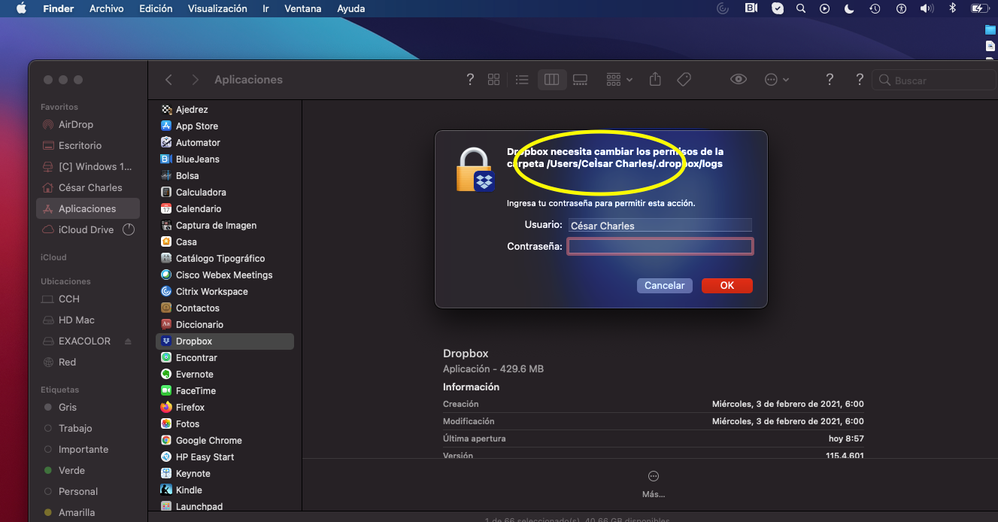Open the Archivo menu

(106, 8)
